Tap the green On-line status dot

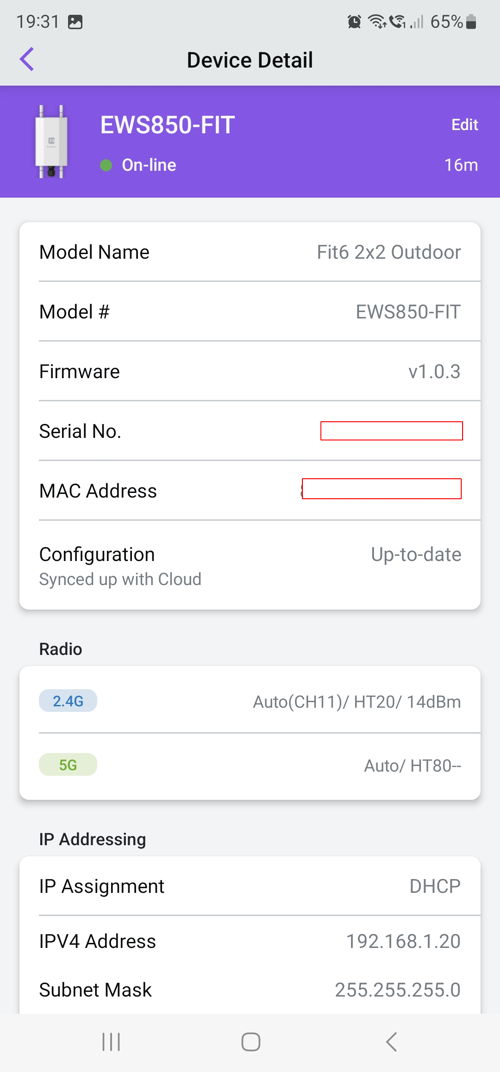[106, 165]
